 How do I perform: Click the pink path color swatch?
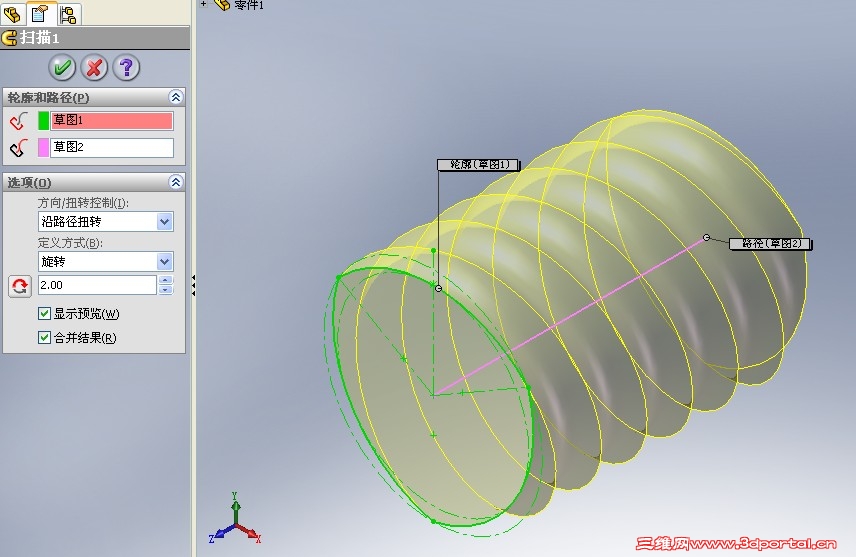pyautogui.click(x=43, y=147)
